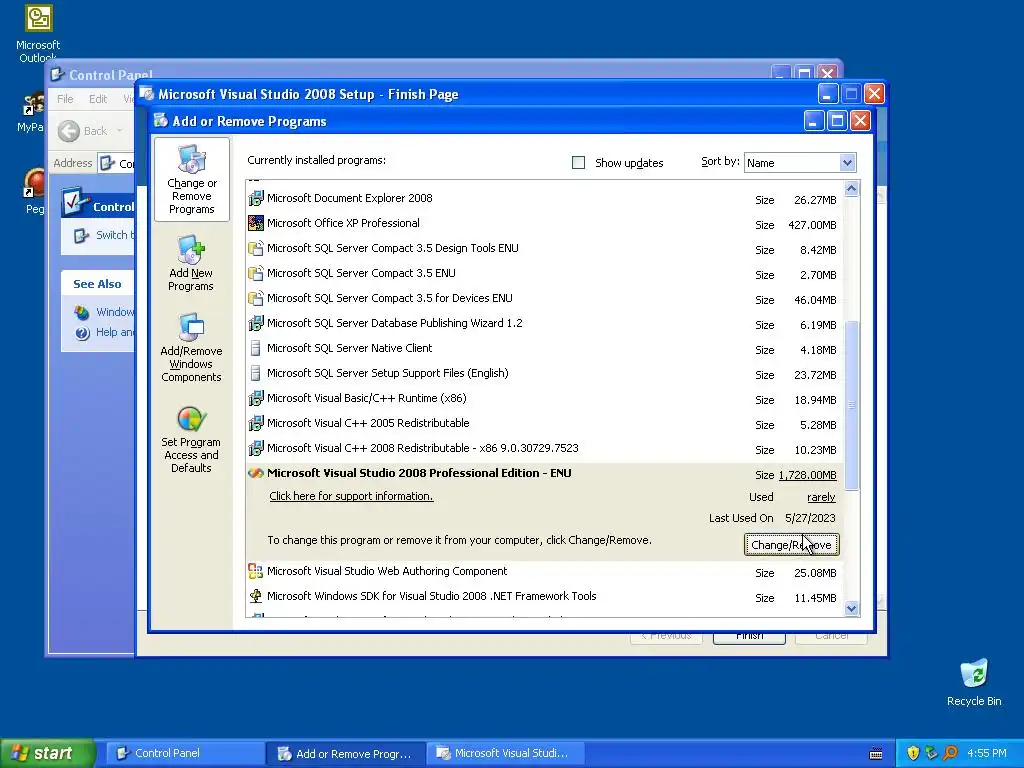Select Microsoft Document Explorer 2008 entry
1024x768 pixels.
pos(543,199)
